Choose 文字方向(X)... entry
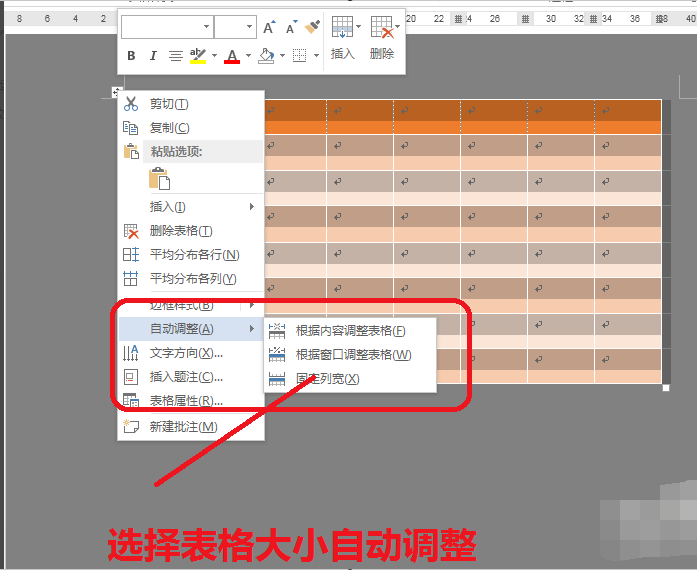This screenshot has height=570, width=697. (x=192, y=353)
